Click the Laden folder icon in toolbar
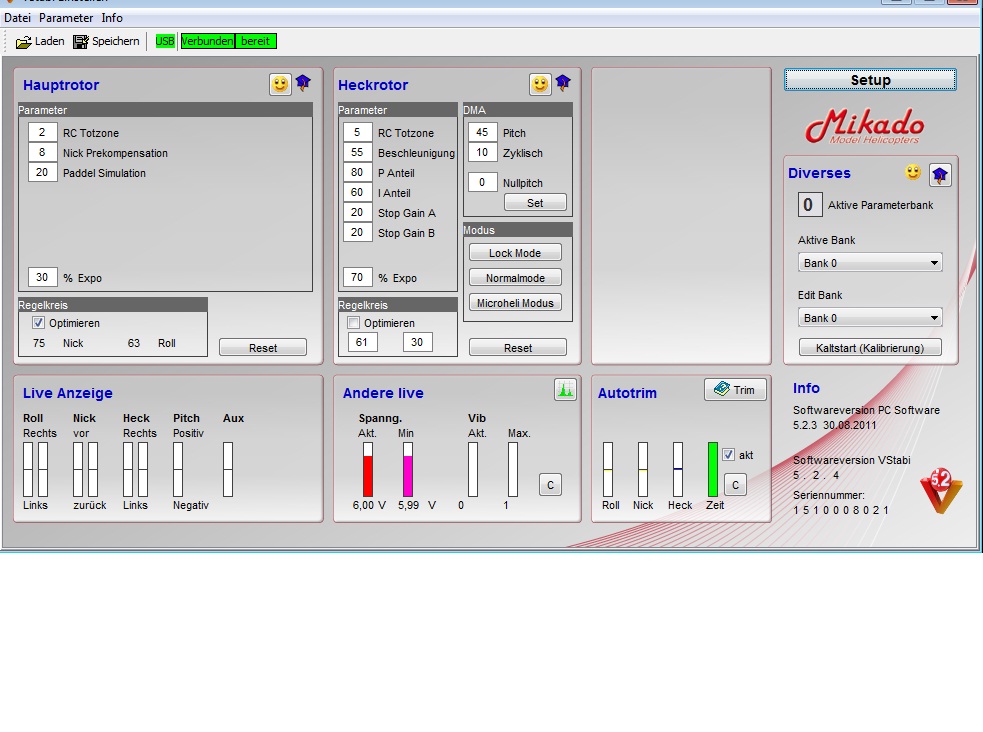Screen dimensions: 983x732 click(x=24, y=41)
